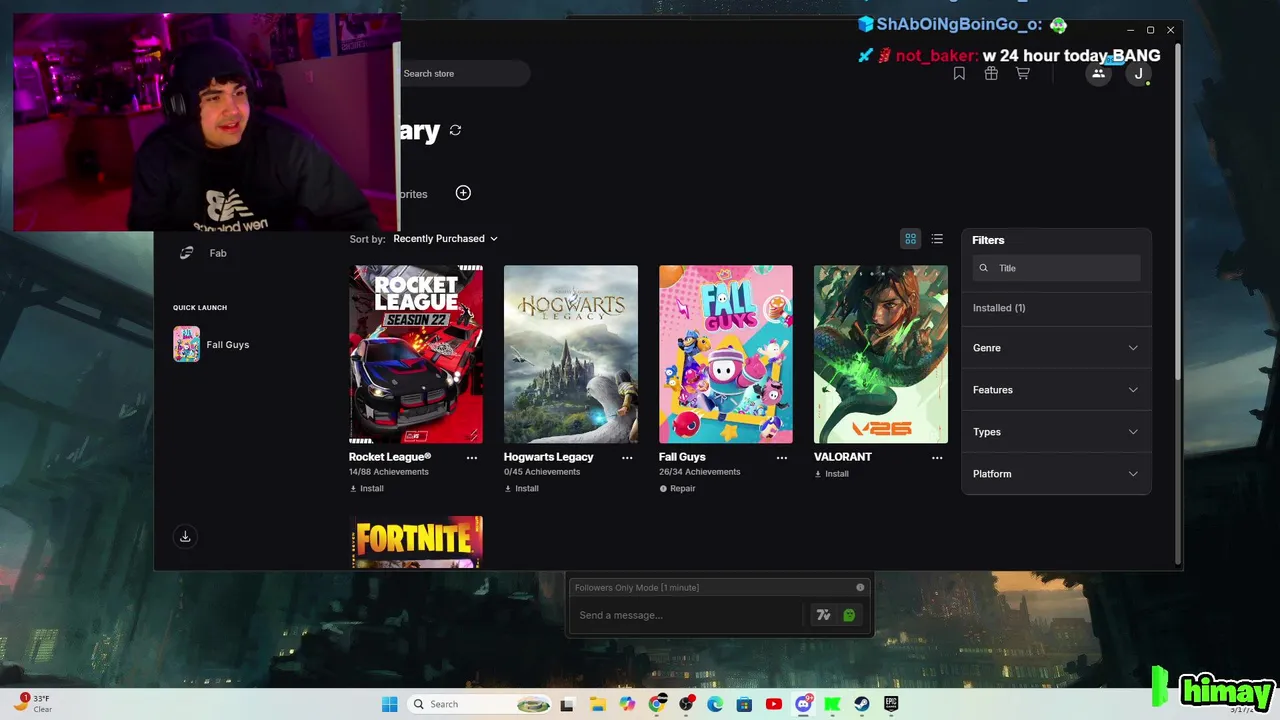
Task: Open Copilot from the taskbar
Action: (x=627, y=704)
